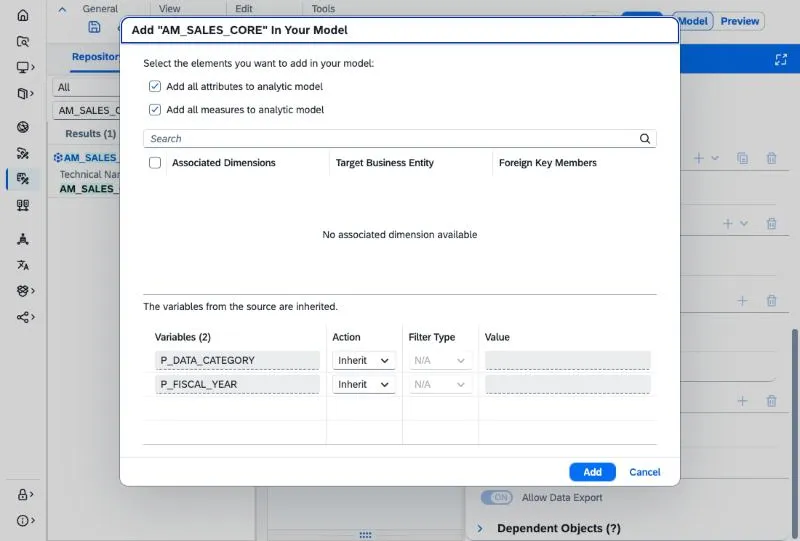The height and width of the screenshot is (541, 800).
Task: Switch to the Preview tab
Action: tap(740, 21)
